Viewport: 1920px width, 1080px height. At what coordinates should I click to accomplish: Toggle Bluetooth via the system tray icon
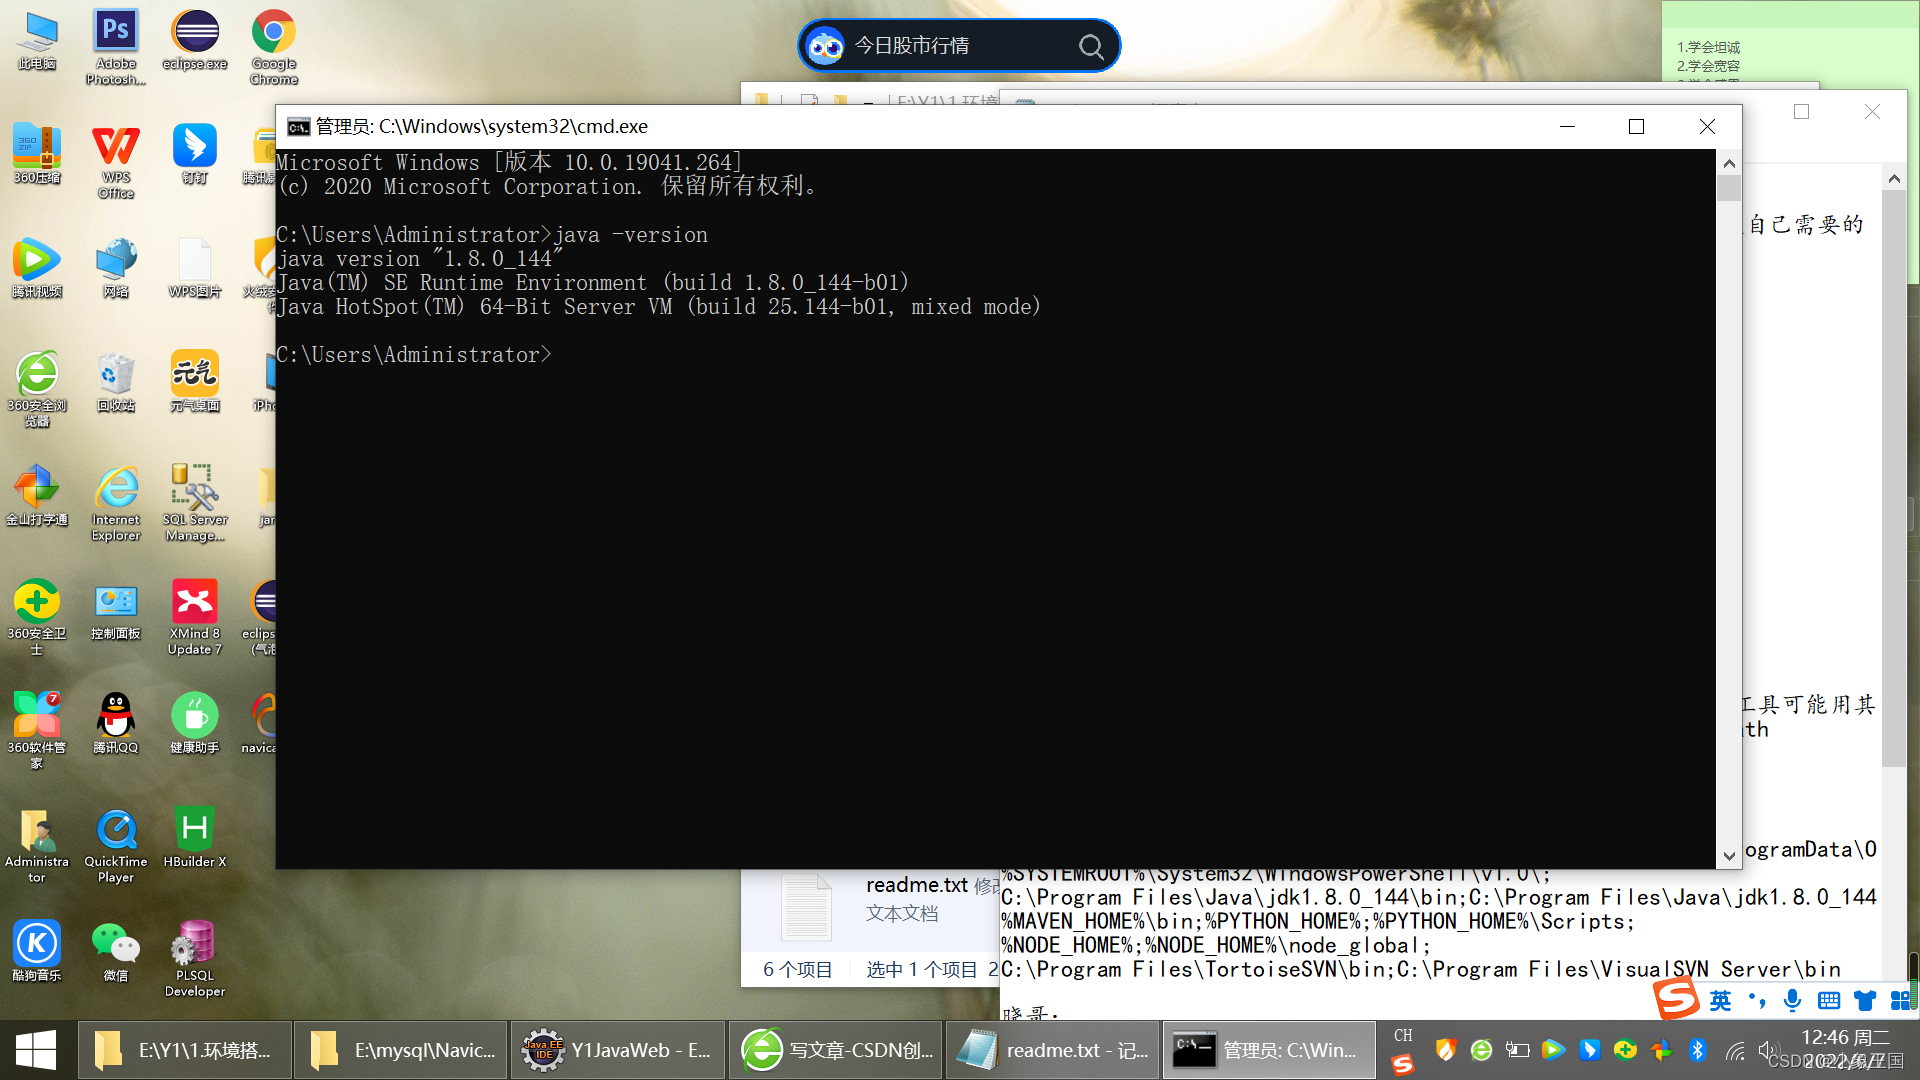(1697, 1051)
